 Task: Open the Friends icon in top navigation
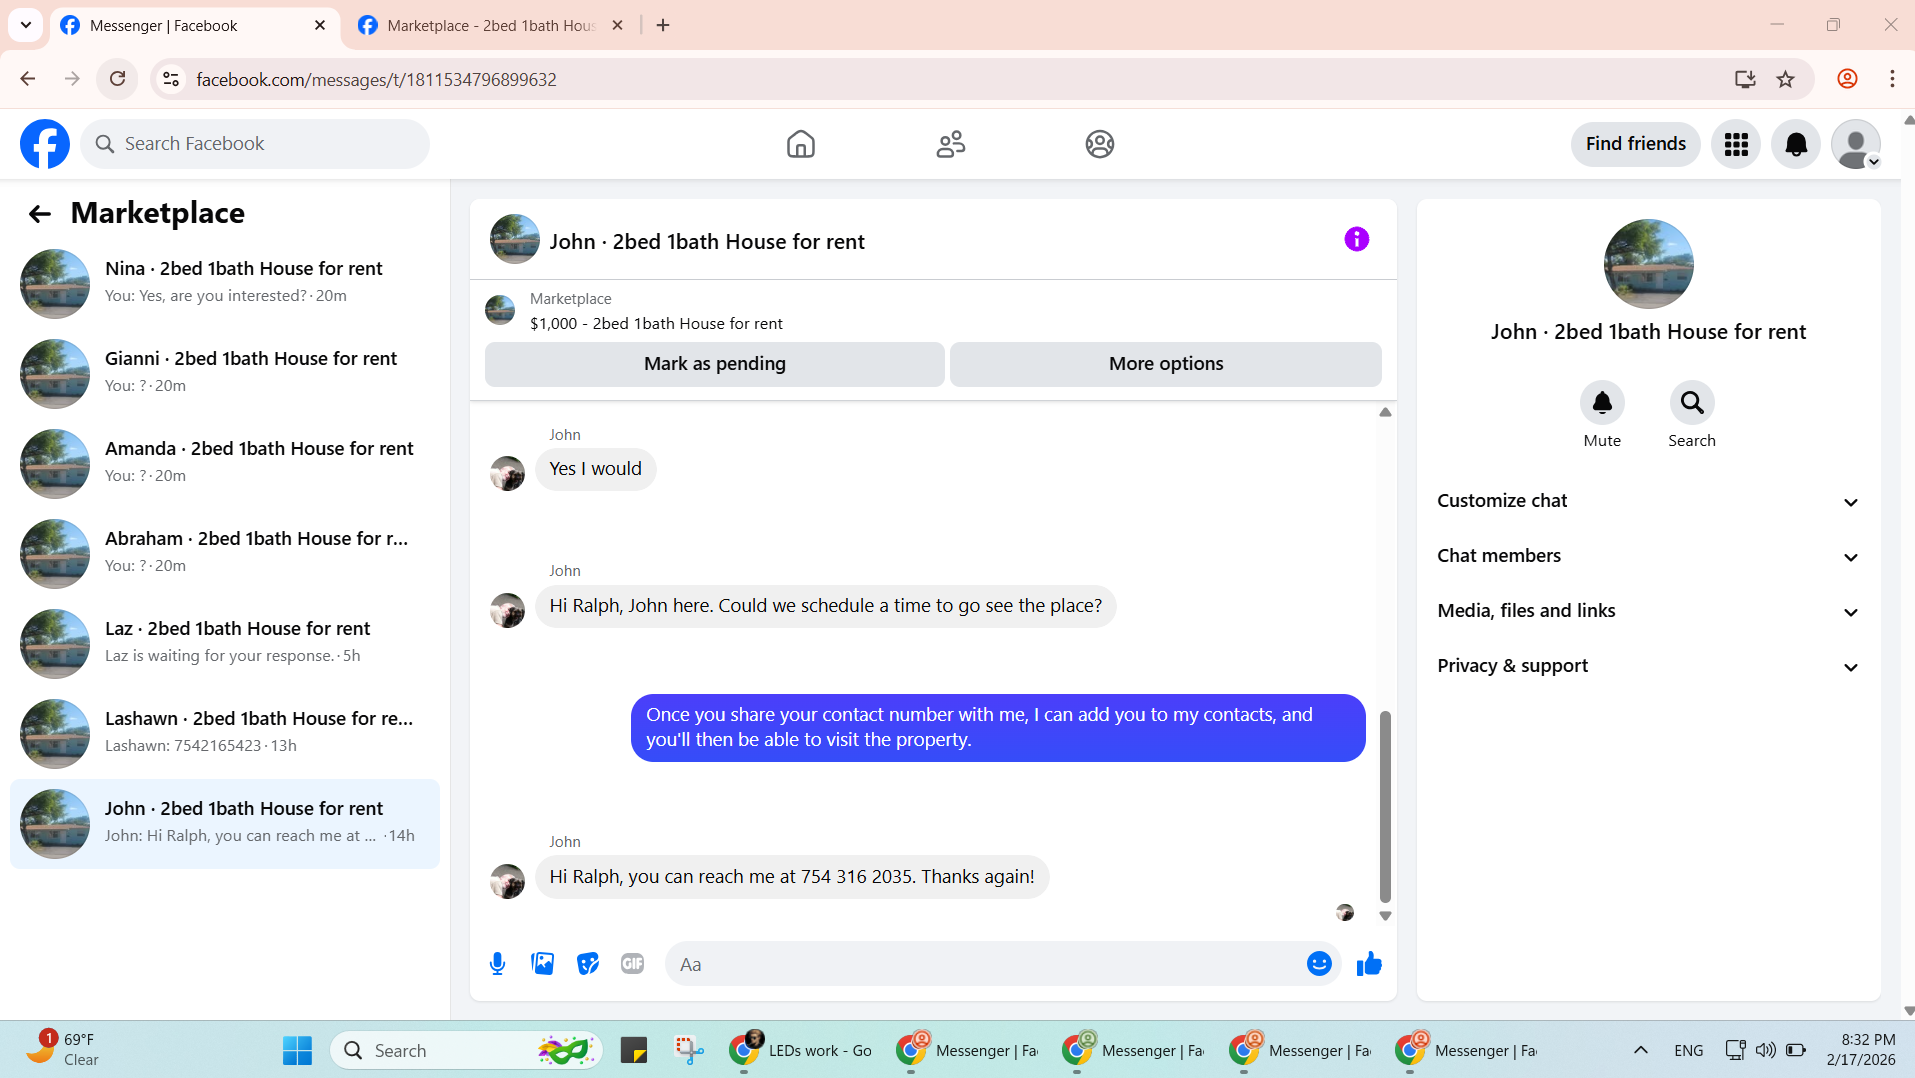click(x=950, y=144)
